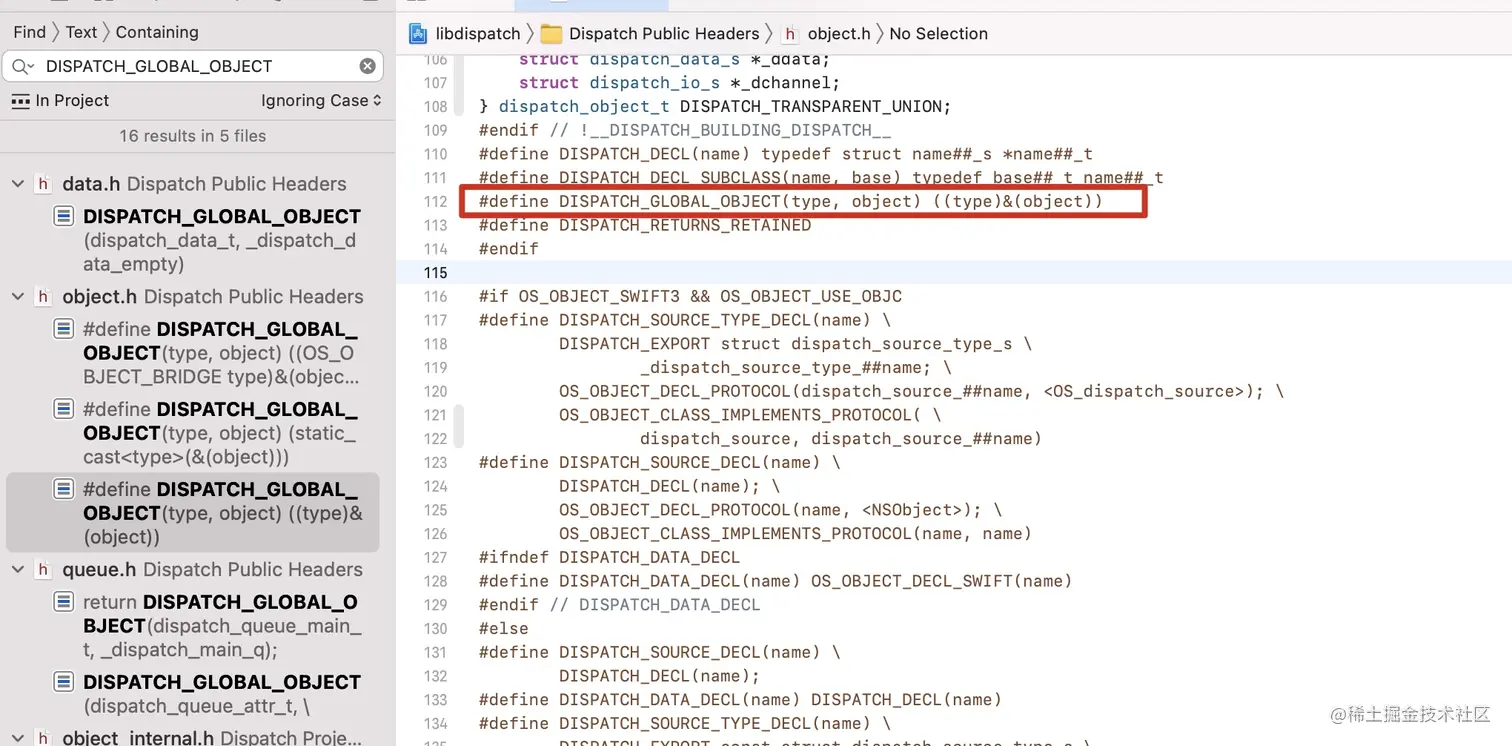Viewport: 1512px width, 746px height.
Task: Click line number 115 in the gutter
Action: point(435,272)
